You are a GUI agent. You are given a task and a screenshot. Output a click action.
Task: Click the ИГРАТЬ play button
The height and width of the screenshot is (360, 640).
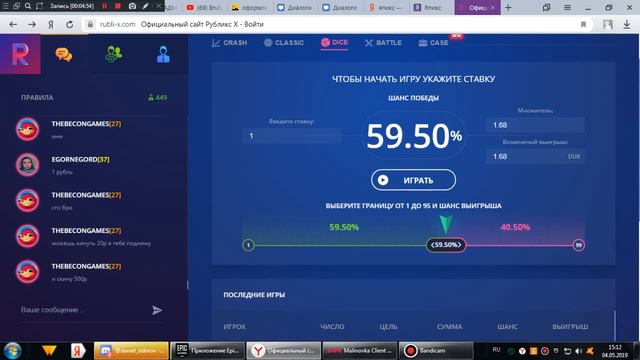click(x=413, y=180)
